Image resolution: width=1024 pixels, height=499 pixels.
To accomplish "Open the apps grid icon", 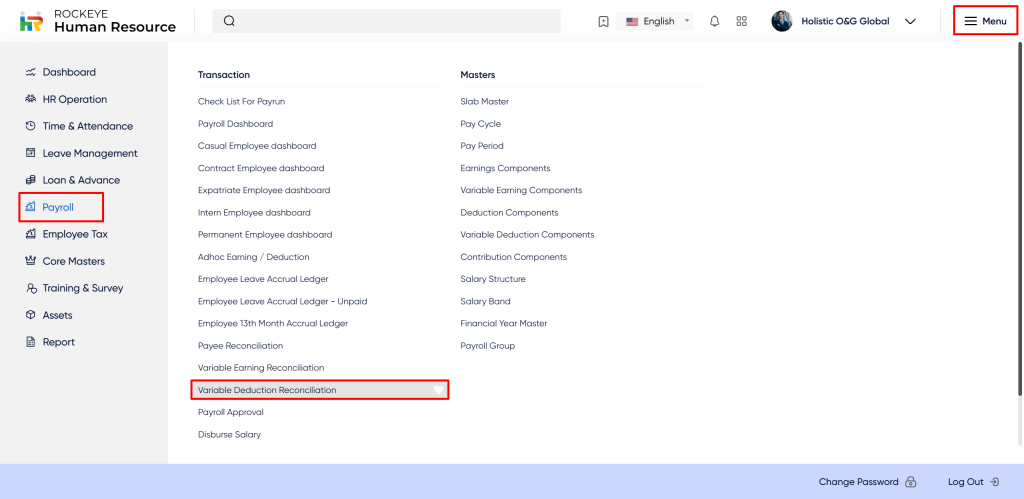I will click(x=741, y=21).
